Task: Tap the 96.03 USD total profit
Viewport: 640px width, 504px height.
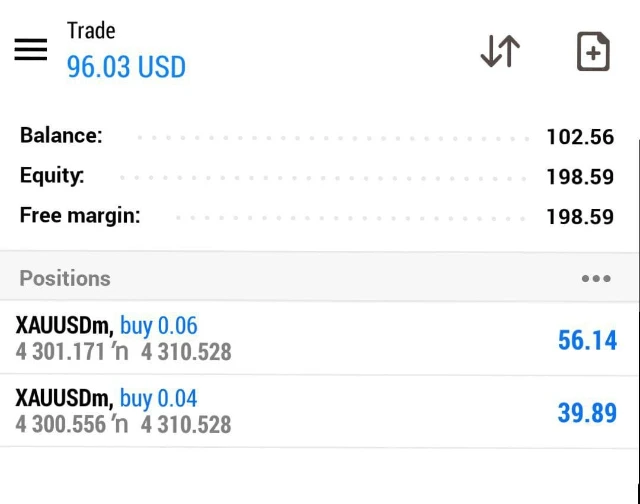Action: coord(126,67)
